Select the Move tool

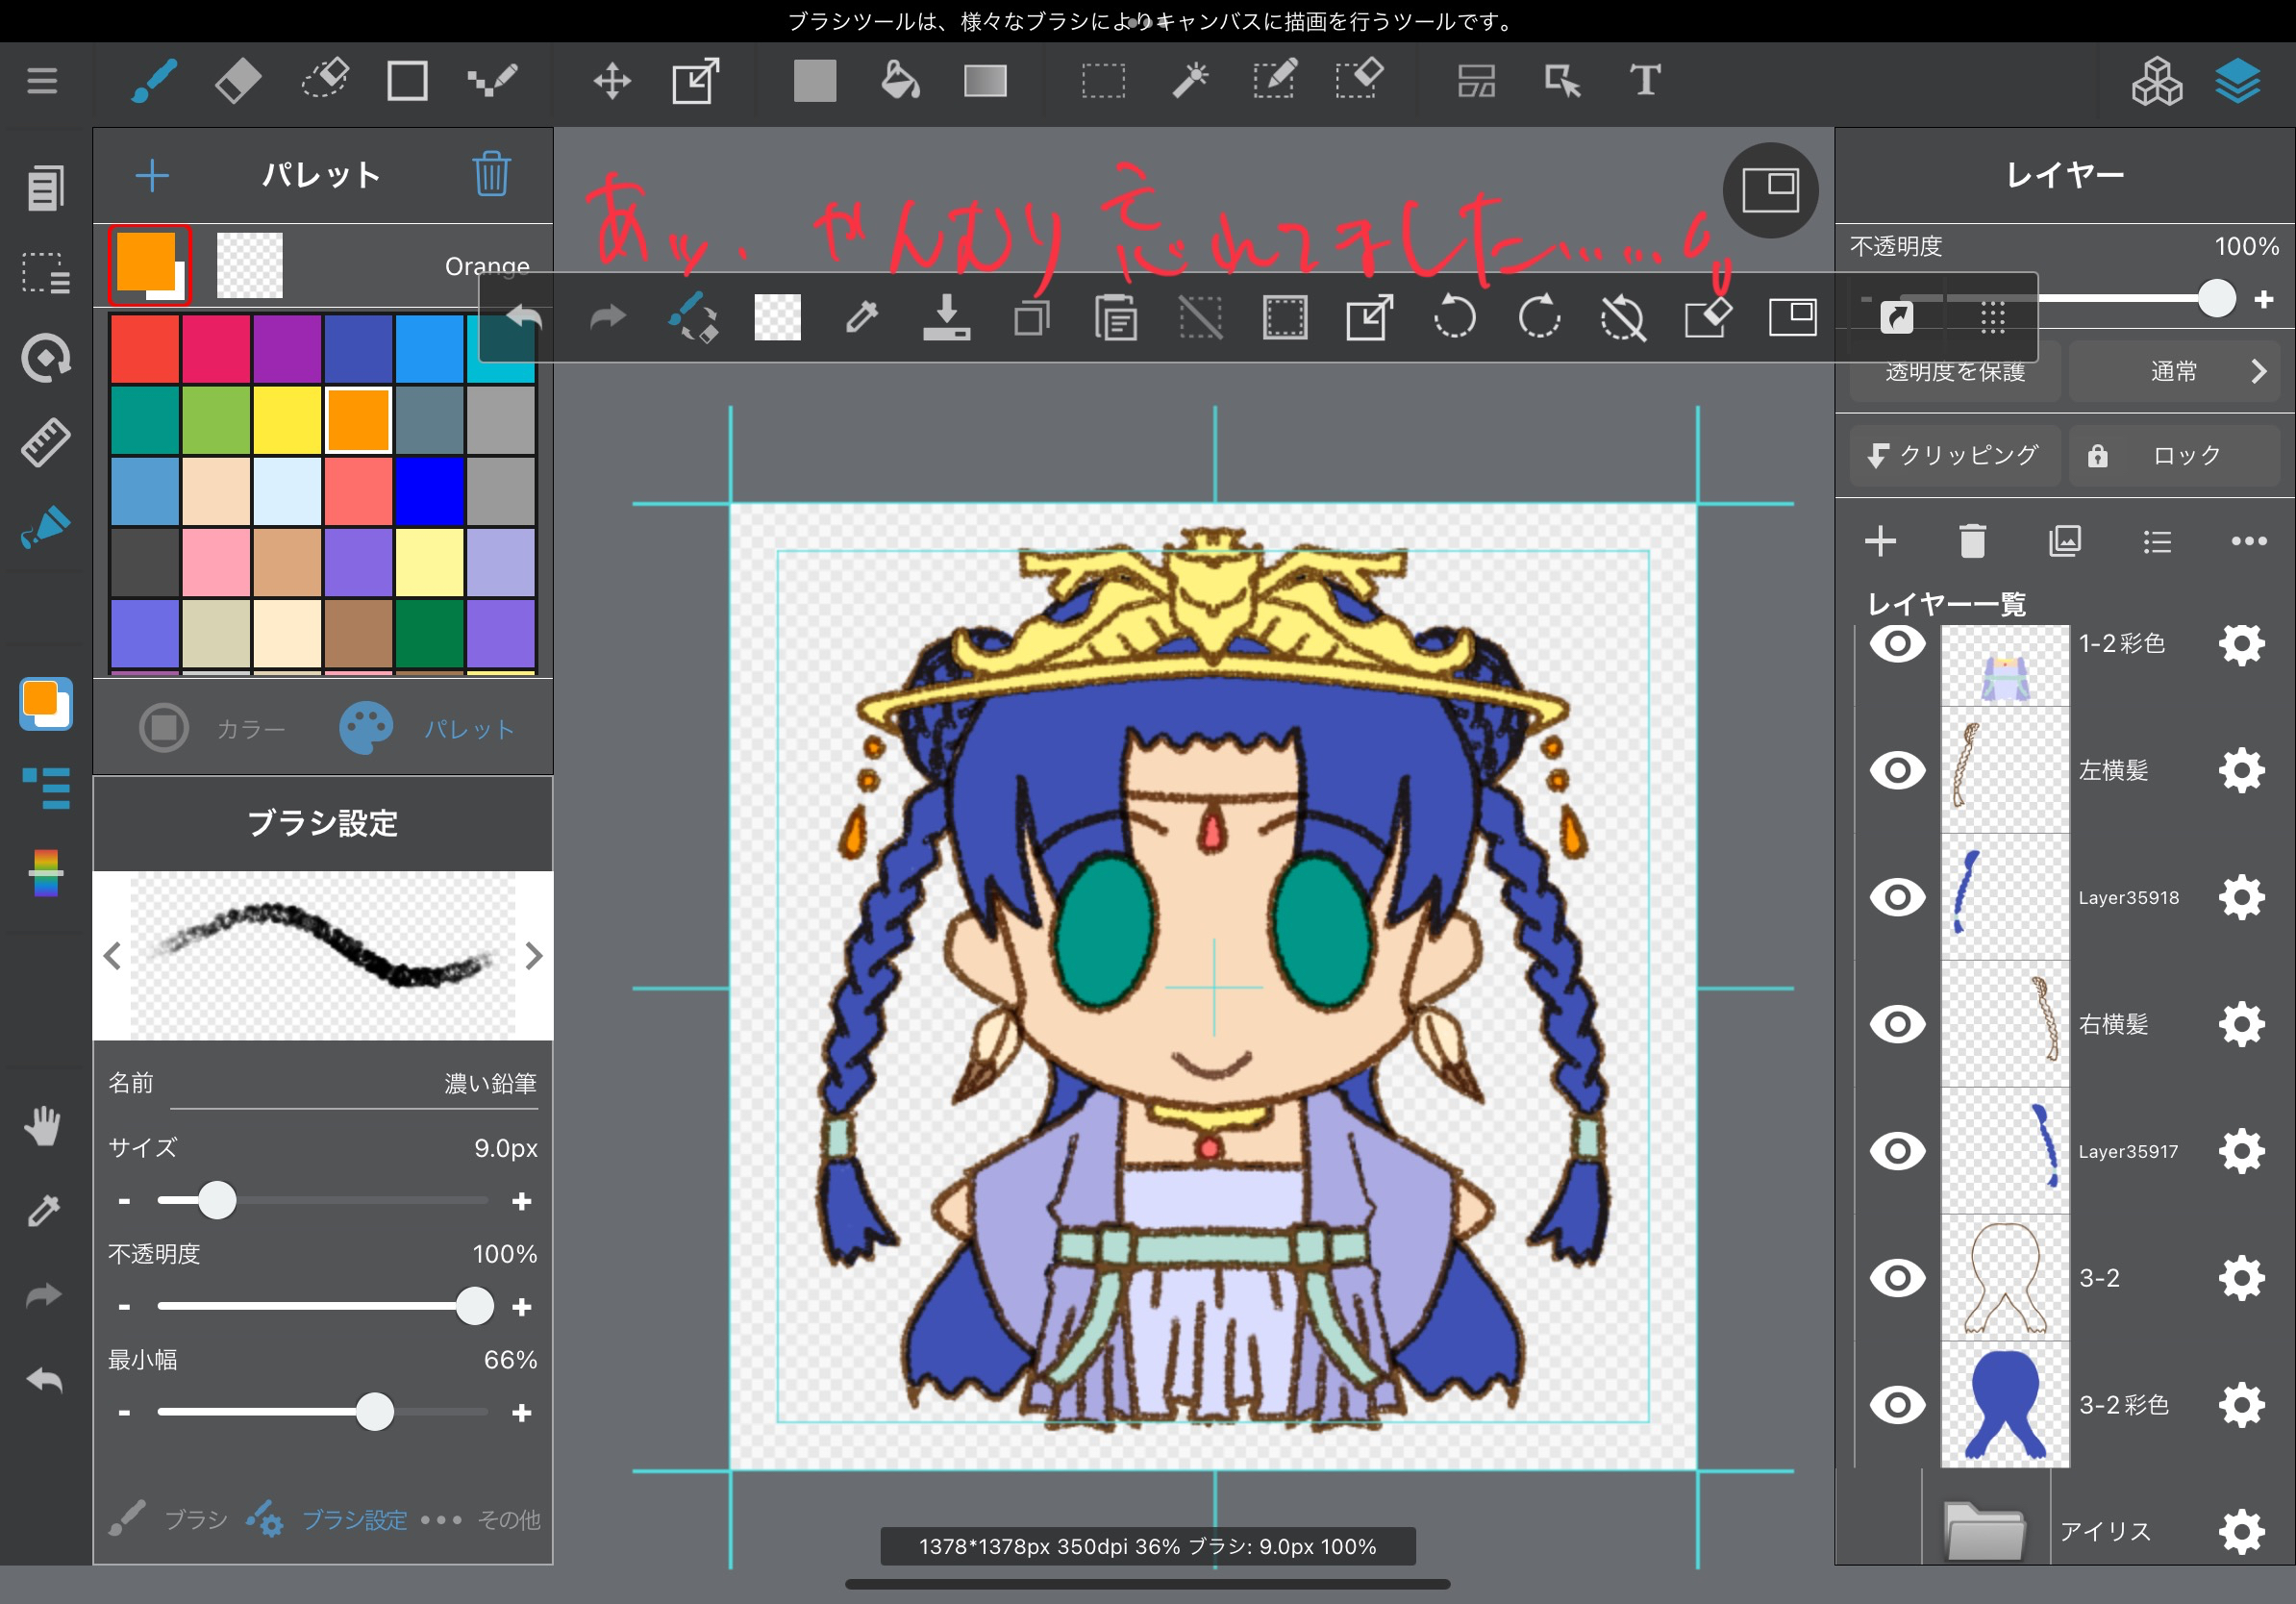[x=611, y=80]
